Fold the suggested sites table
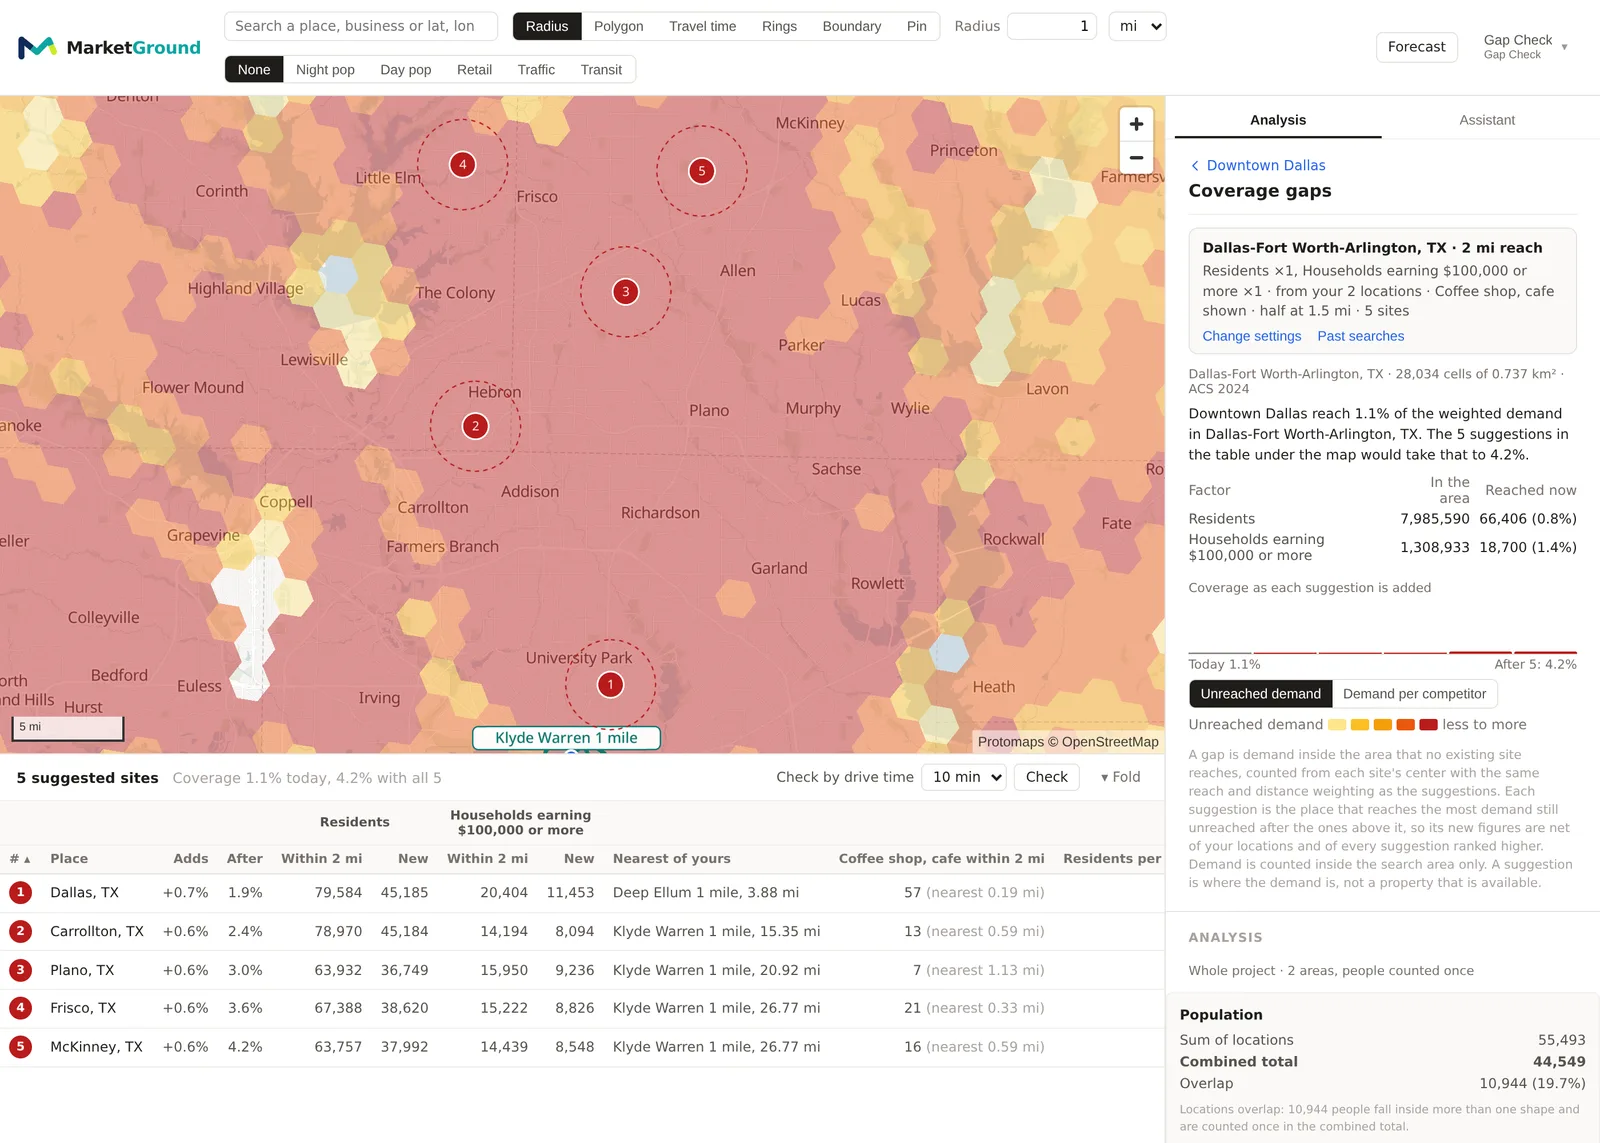 click(x=1120, y=777)
